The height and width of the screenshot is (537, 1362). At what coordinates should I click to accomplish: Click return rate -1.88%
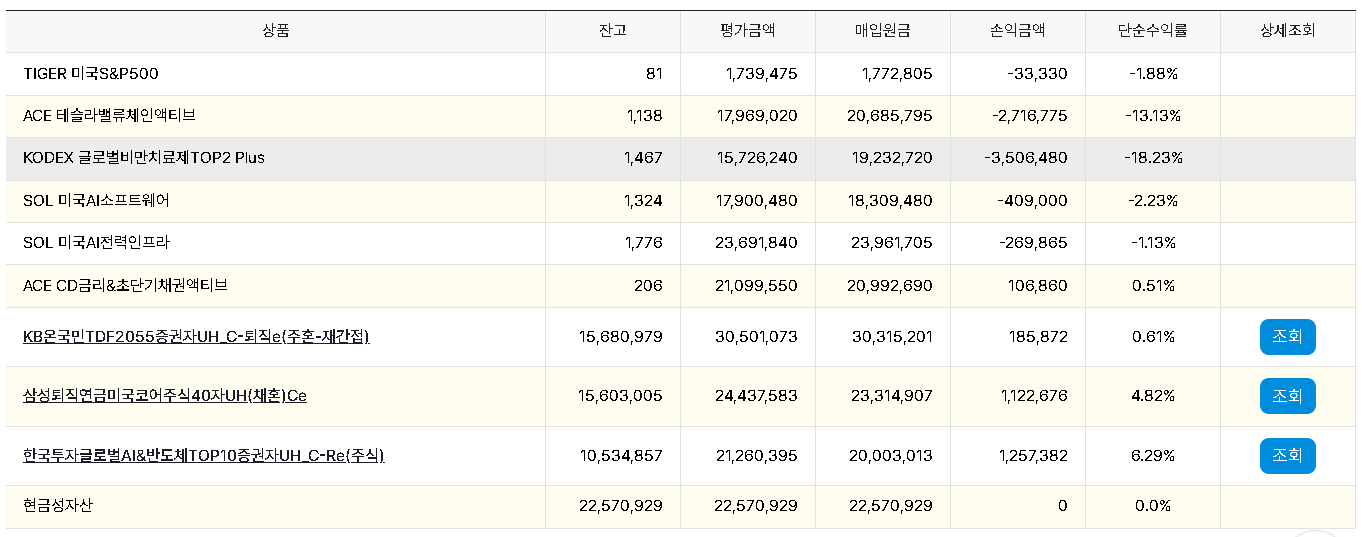[x=1153, y=74]
